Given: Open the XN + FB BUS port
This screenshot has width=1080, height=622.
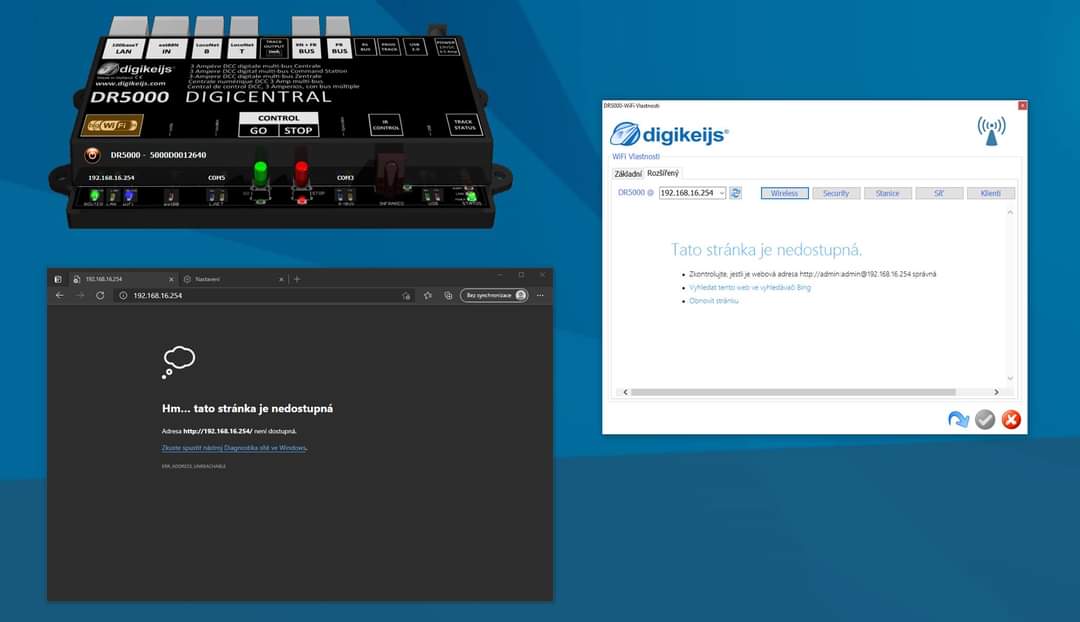Looking at the screenshot, I should (307, 48).
